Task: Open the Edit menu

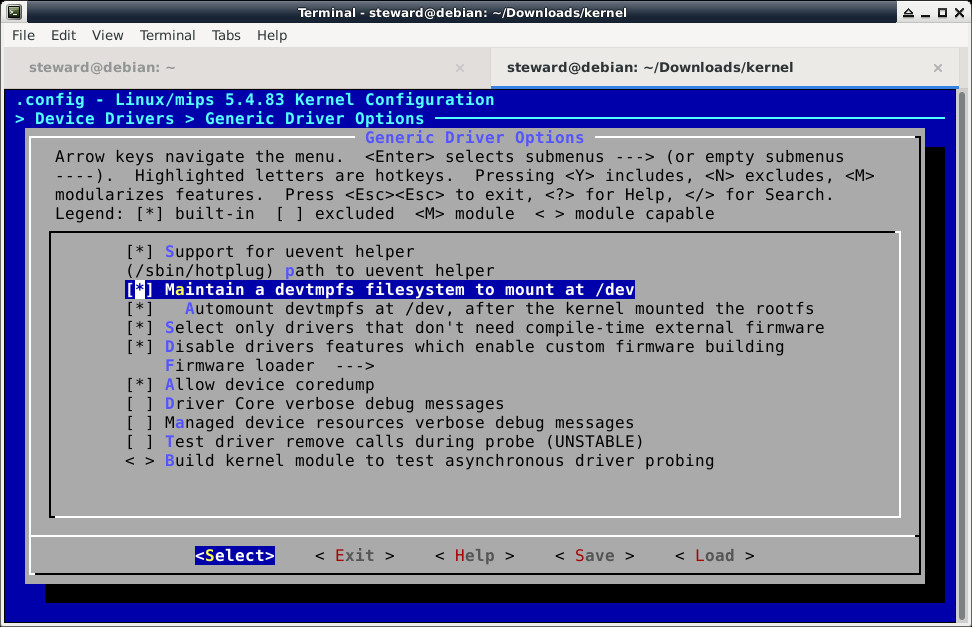Action: [63, 35]
